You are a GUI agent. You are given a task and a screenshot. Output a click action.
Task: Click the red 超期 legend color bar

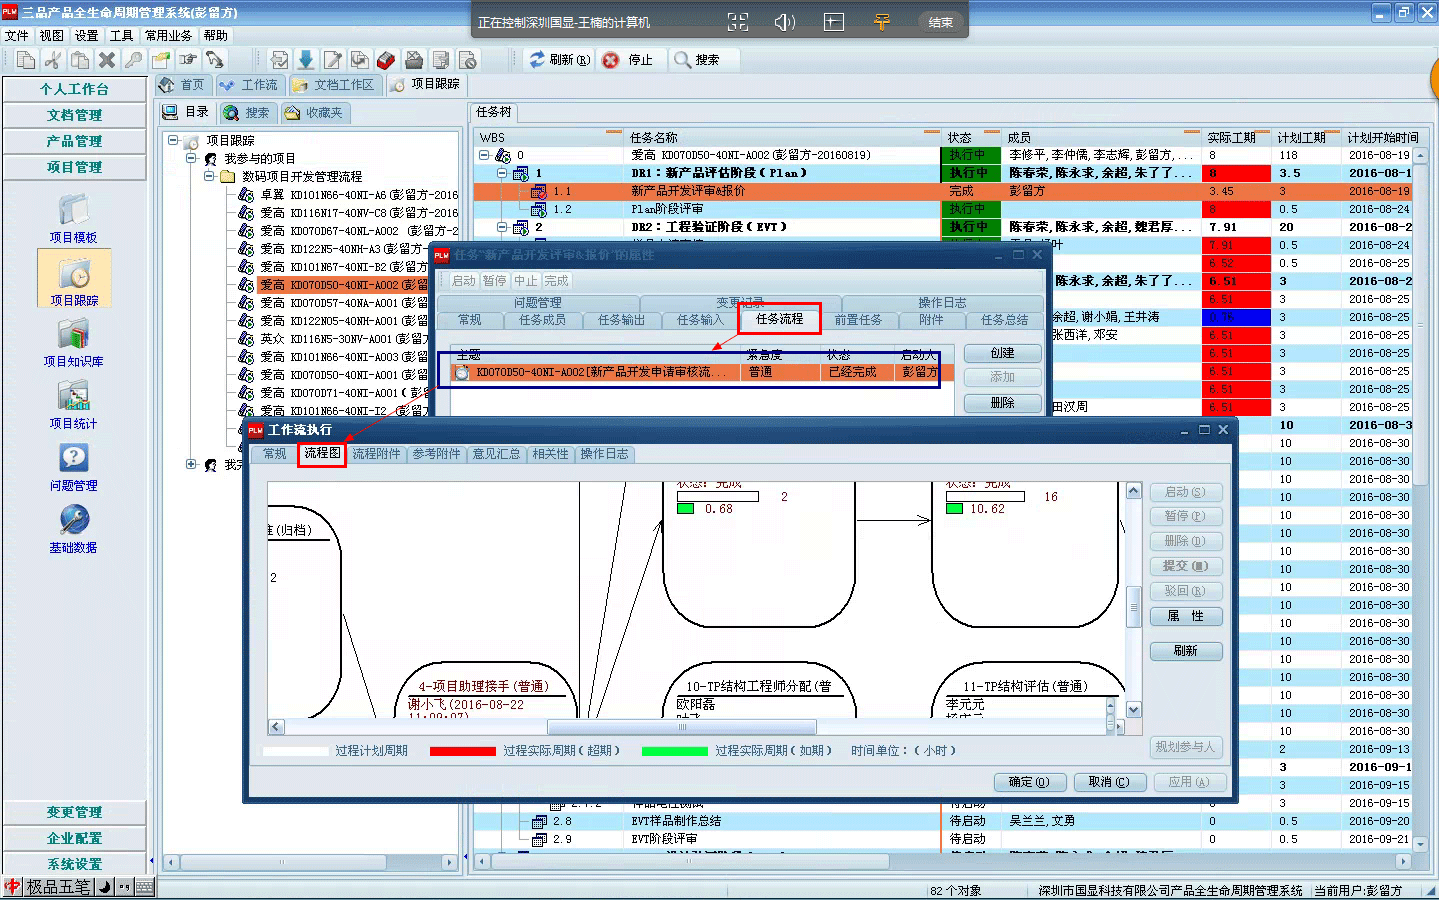click(x=462, y=751)
